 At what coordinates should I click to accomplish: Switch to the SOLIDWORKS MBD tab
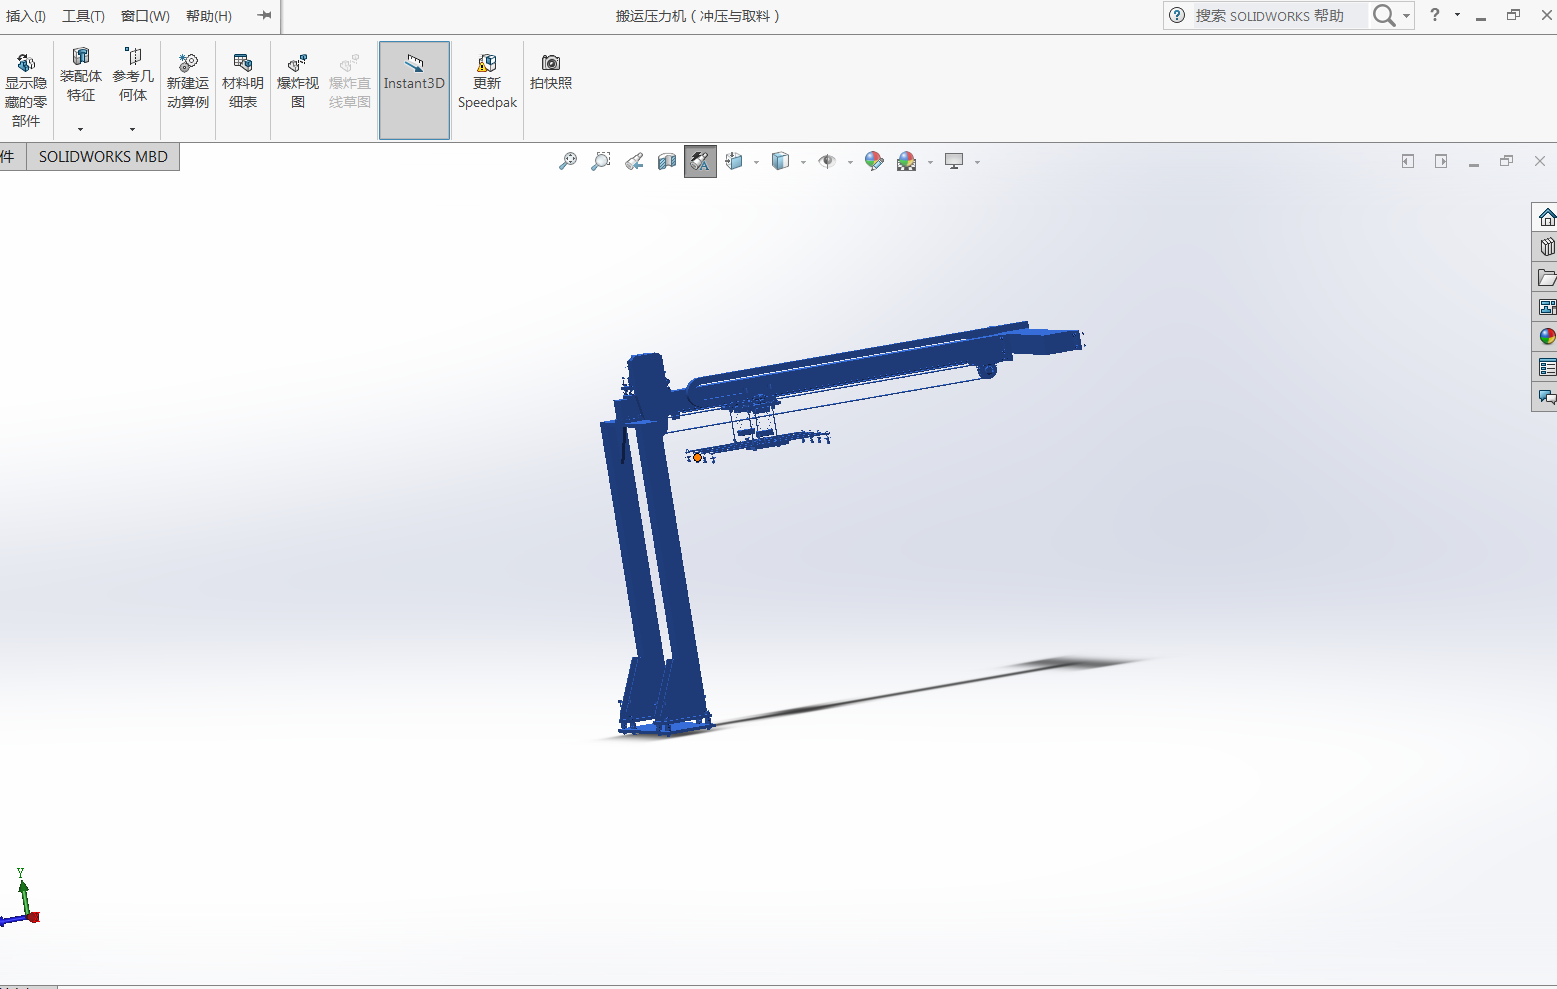103,157
